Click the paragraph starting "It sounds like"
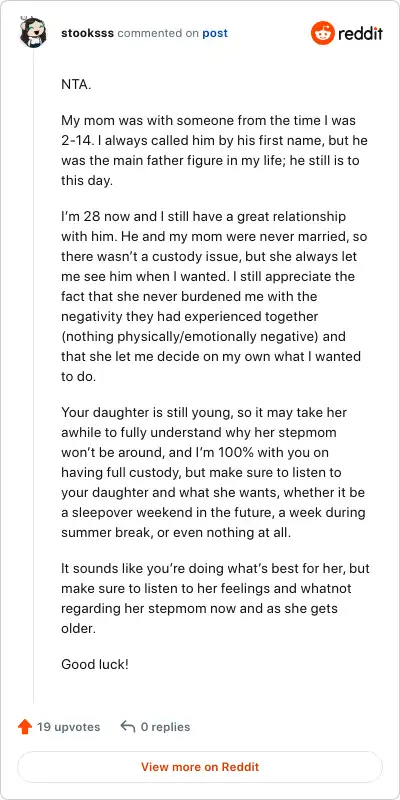 (214, 598)
